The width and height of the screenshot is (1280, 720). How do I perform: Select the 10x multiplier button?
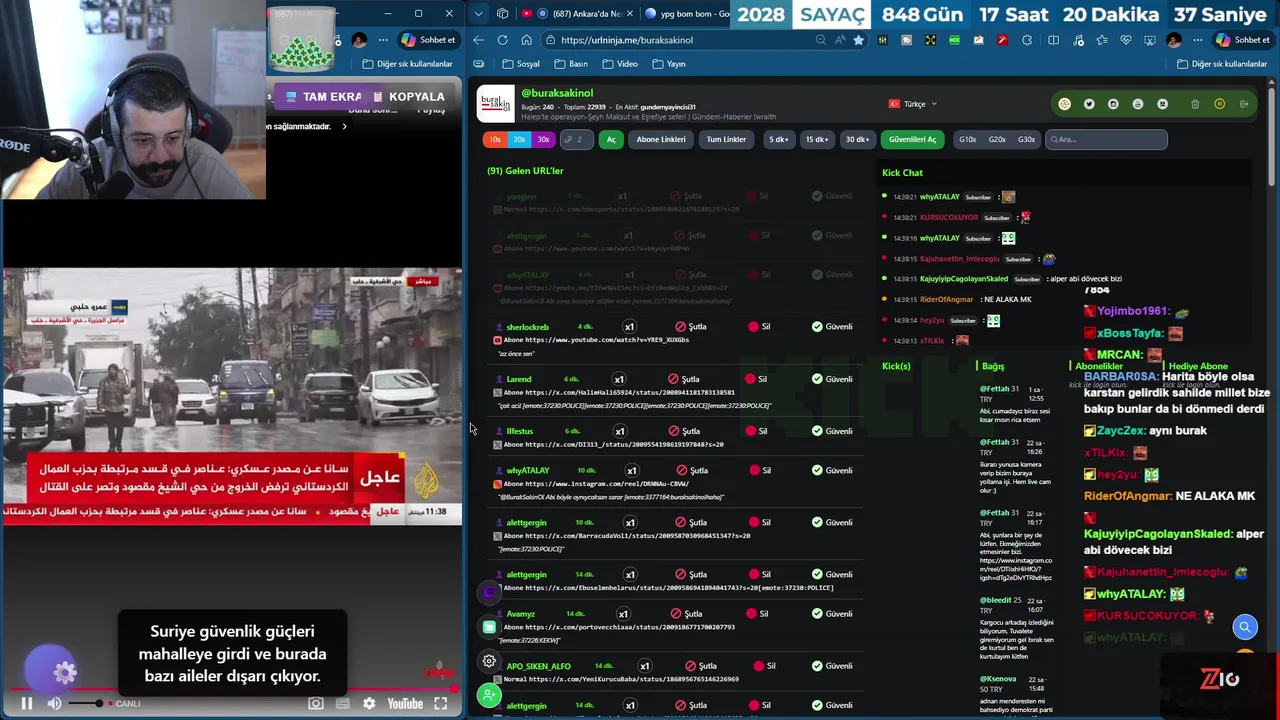(x=495, y=139)
